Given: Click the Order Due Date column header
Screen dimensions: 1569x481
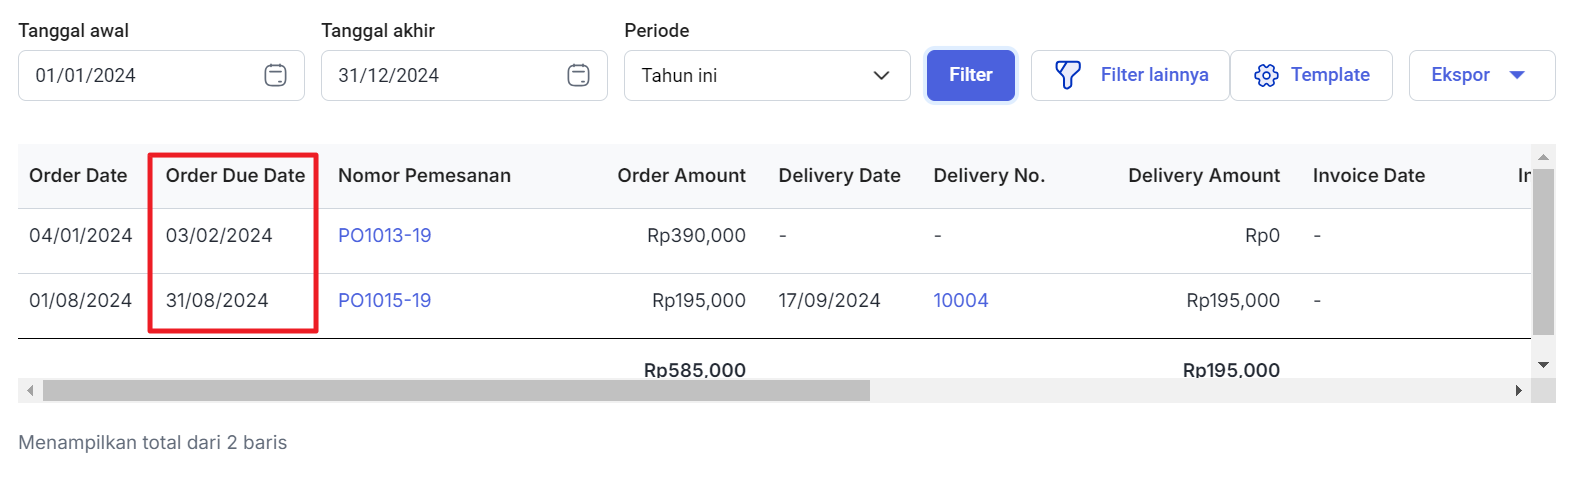Looking at the screenshot, I should coord(235,176).
